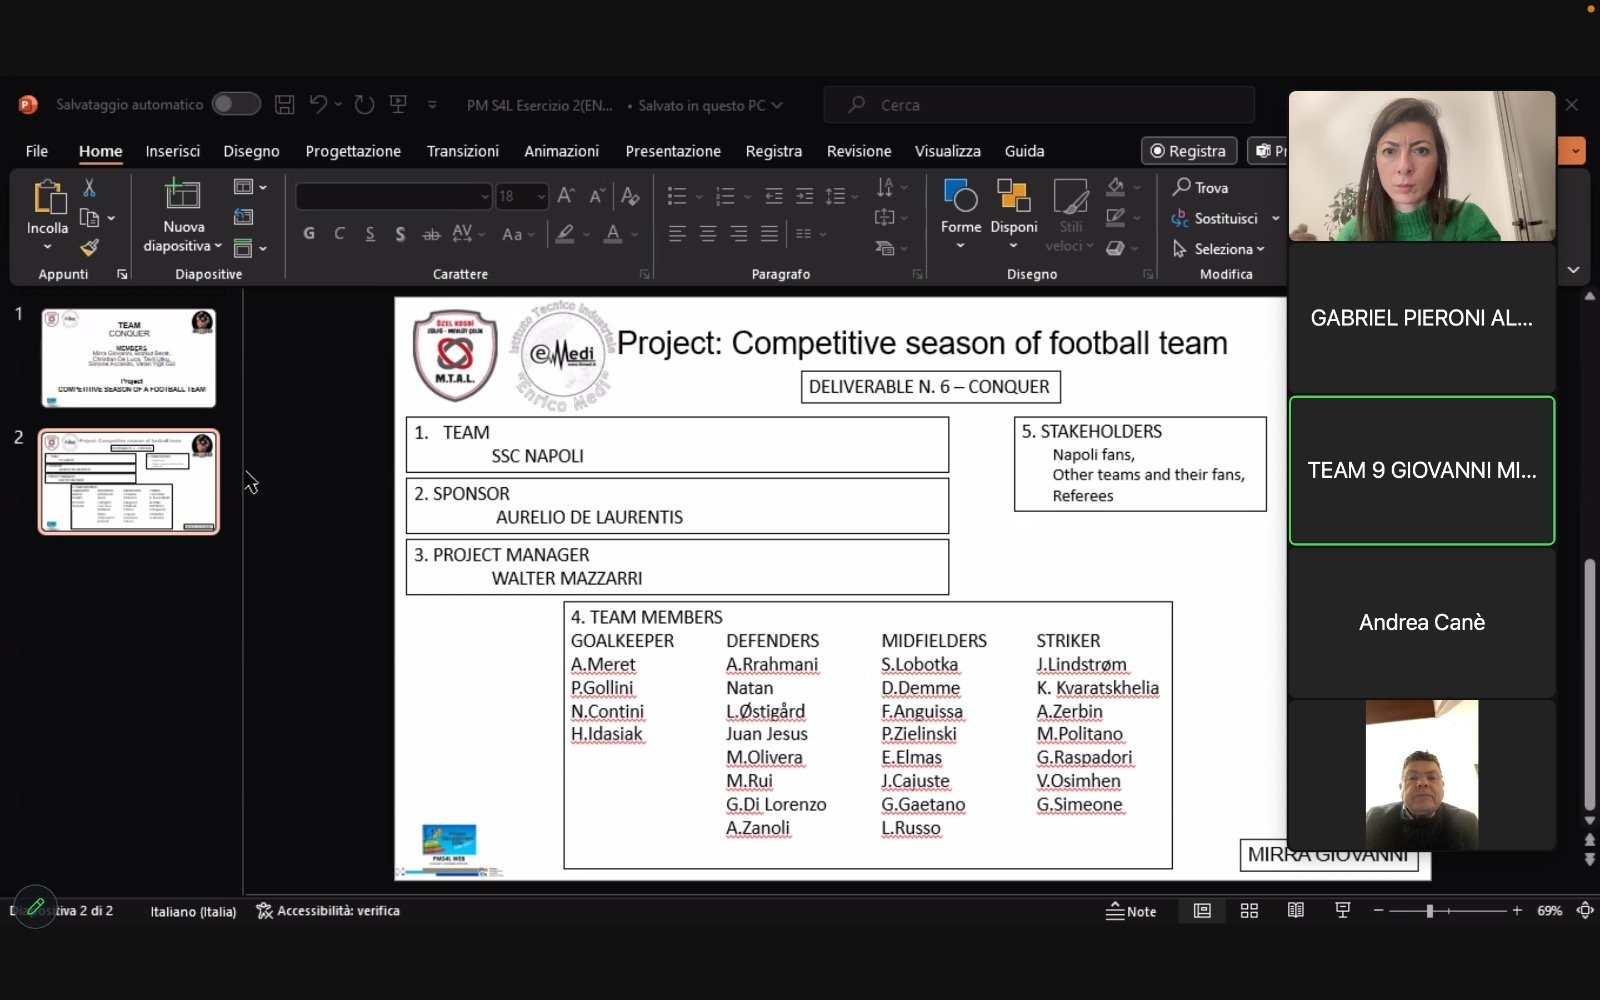Switch to the Disegno tab
The image size is (1600, 1000).
pyautogui.click(x=251, y=151)
